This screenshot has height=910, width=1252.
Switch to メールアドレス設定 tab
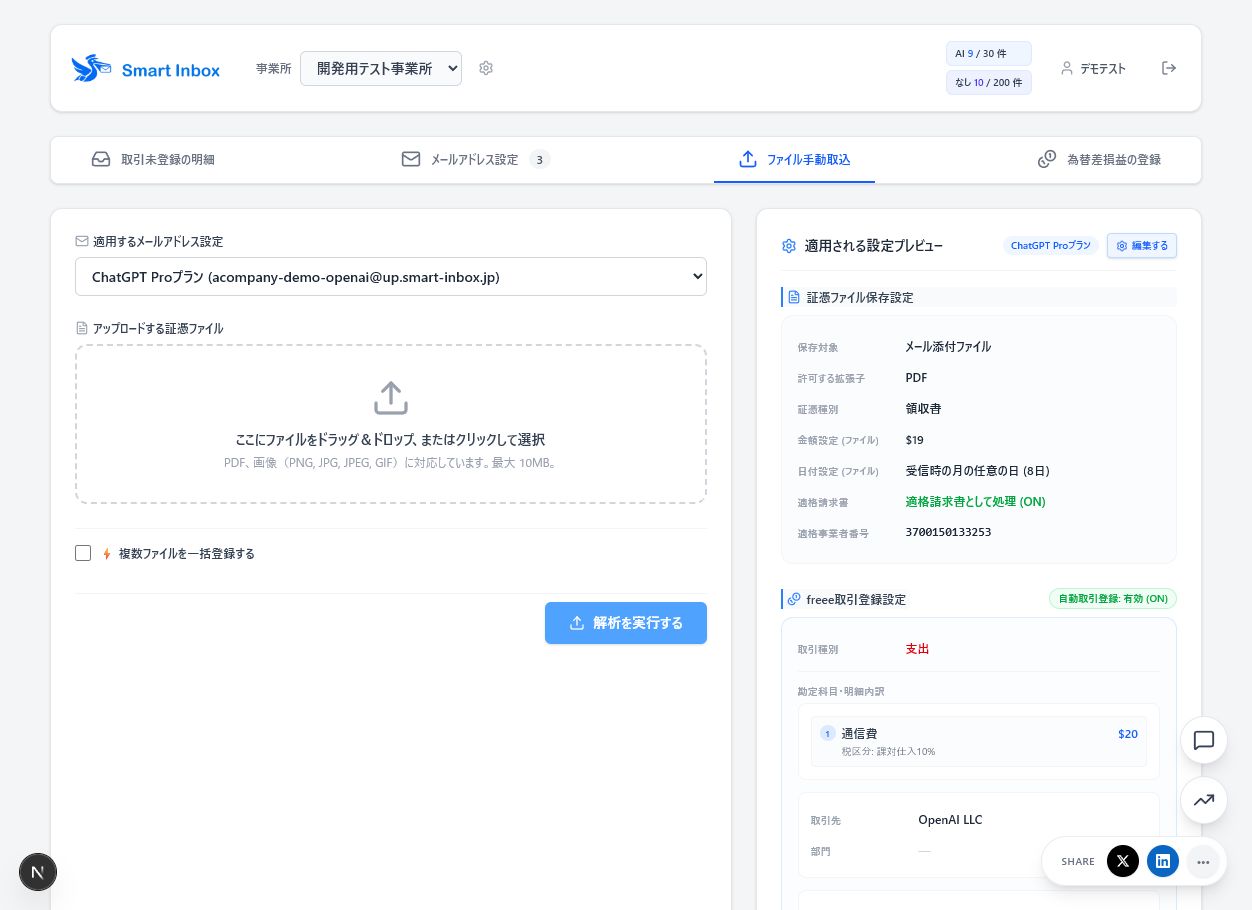pos(476,159)
